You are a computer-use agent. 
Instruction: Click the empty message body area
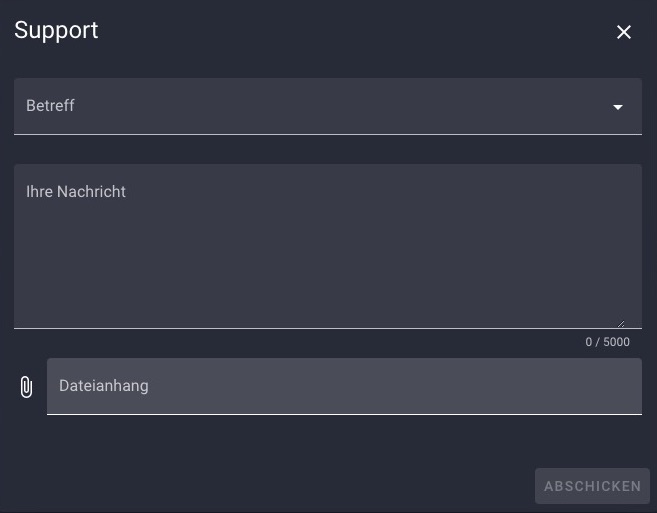(x=328, y=260)
